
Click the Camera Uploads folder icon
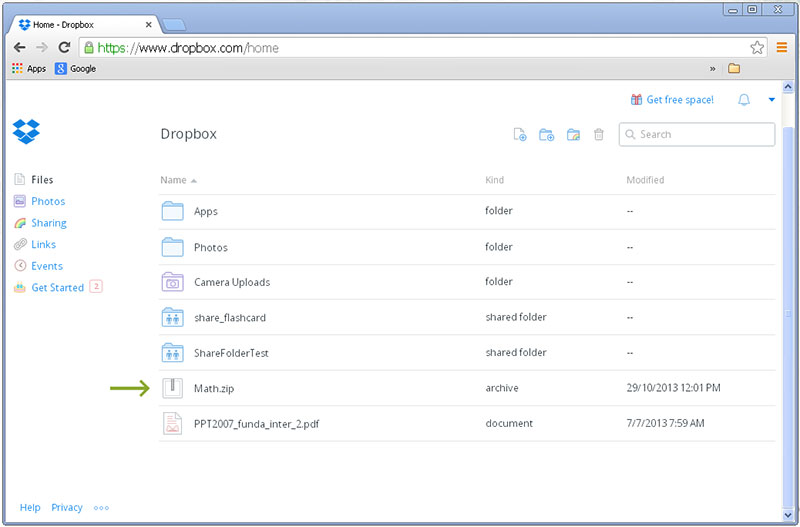point(172,282)
